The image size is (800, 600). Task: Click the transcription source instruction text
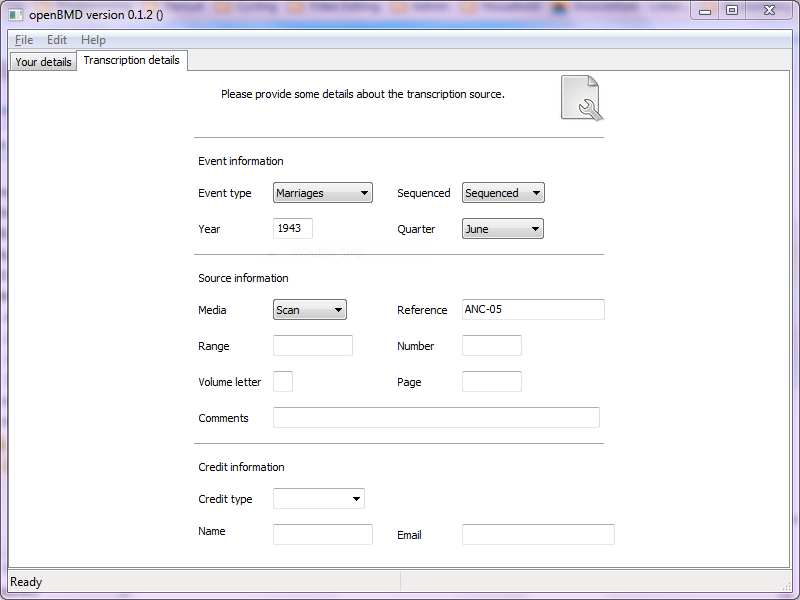[363, 94]
